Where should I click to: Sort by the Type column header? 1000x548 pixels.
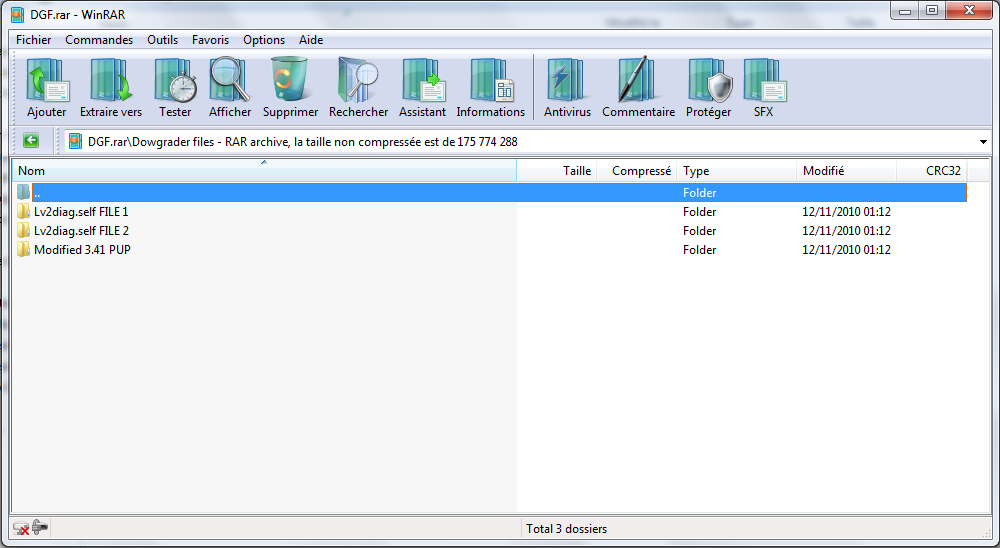click(737, 171)
